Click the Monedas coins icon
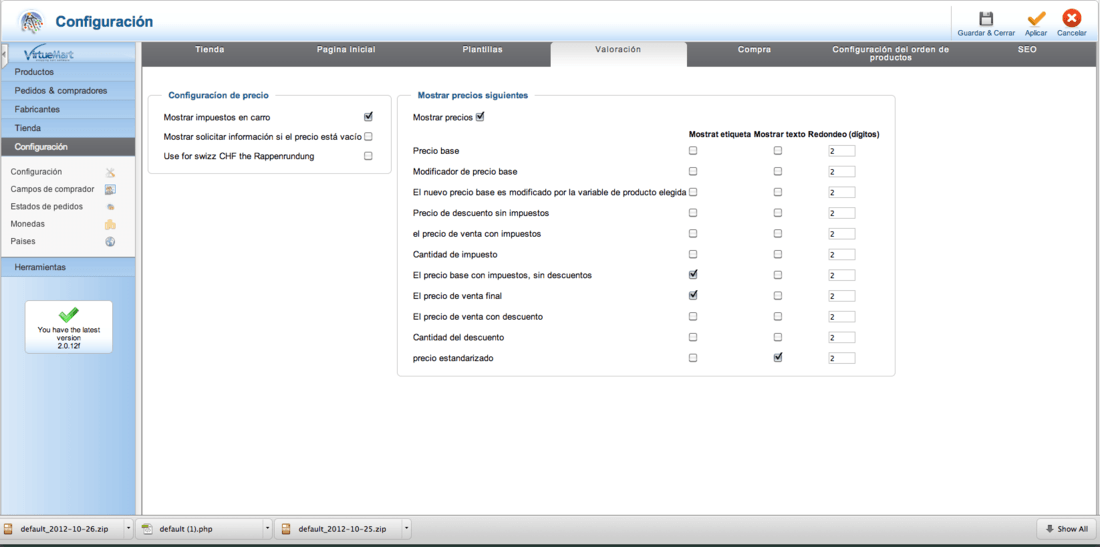The width and height of the screenshot is (1100, 547). pyautogui.click(x=110, y=224)
